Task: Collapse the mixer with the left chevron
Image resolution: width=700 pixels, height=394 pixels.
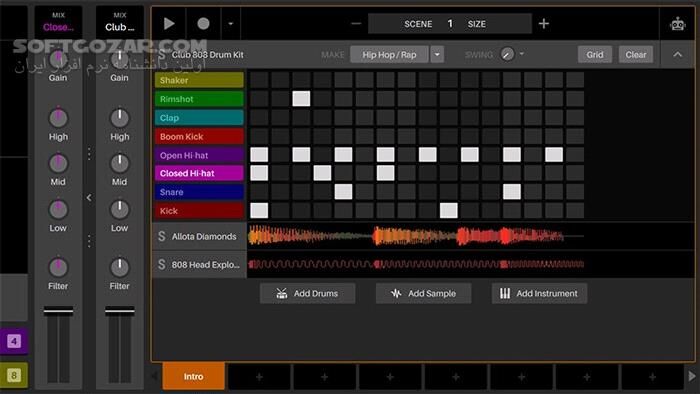Action: [89, 197]
